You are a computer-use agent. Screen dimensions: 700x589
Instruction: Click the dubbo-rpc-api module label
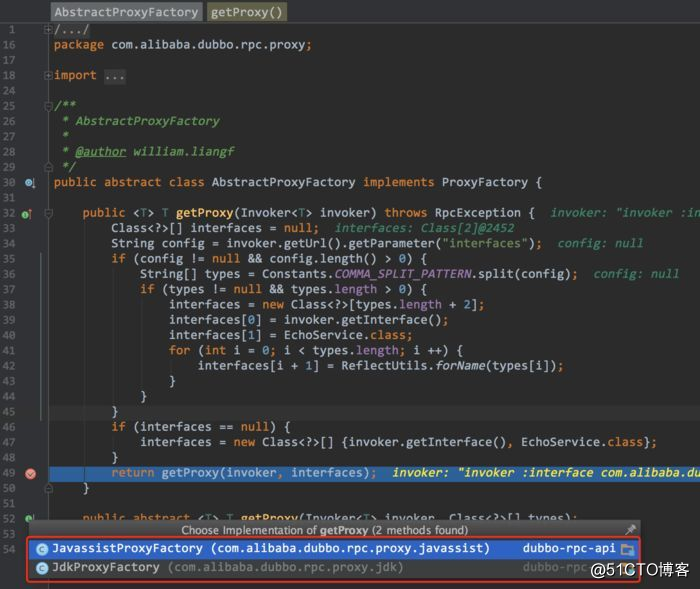[569, 548]
